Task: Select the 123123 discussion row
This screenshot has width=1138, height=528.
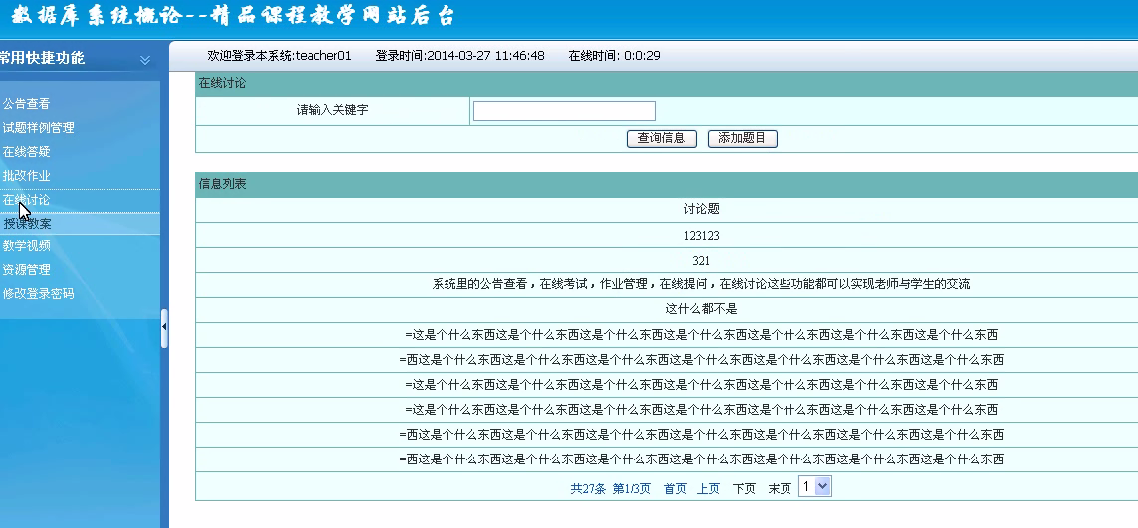Action: click(701, 236)
